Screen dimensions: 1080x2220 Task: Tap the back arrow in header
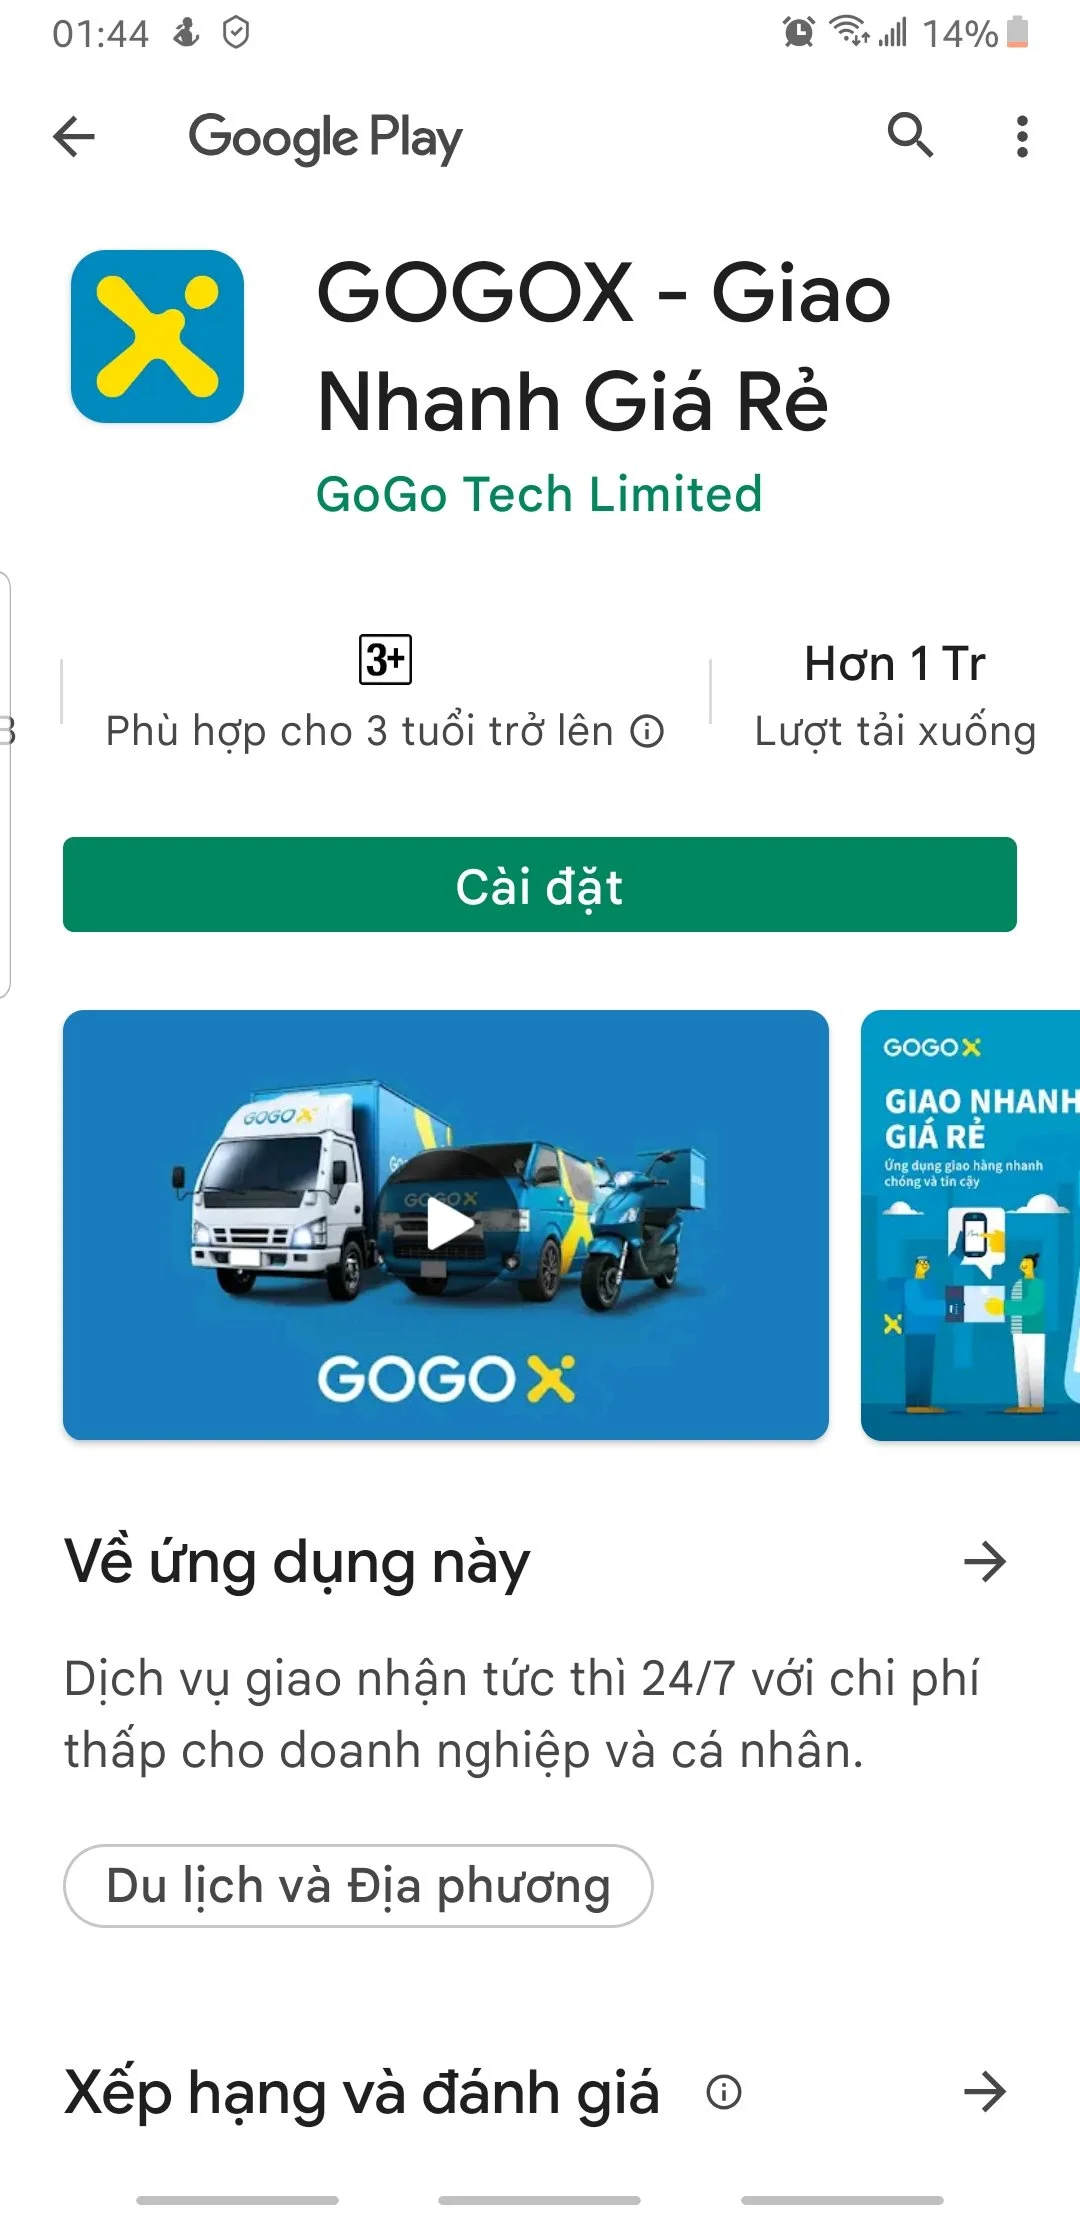point(74,136)
